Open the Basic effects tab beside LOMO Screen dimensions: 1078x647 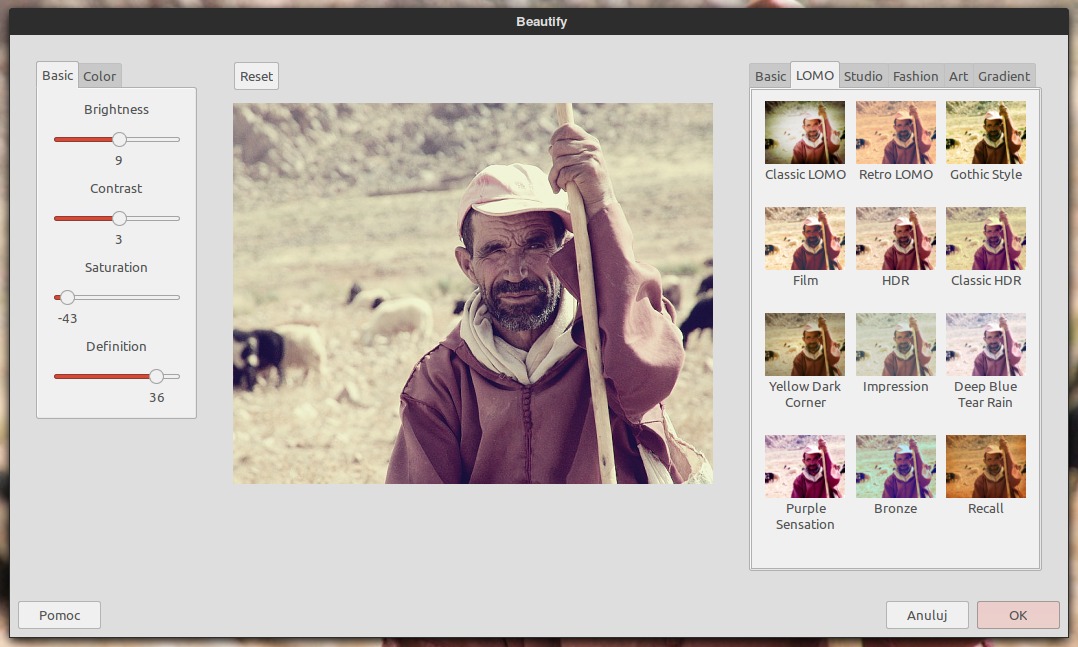pyautogui.click(x=770, y=76)
